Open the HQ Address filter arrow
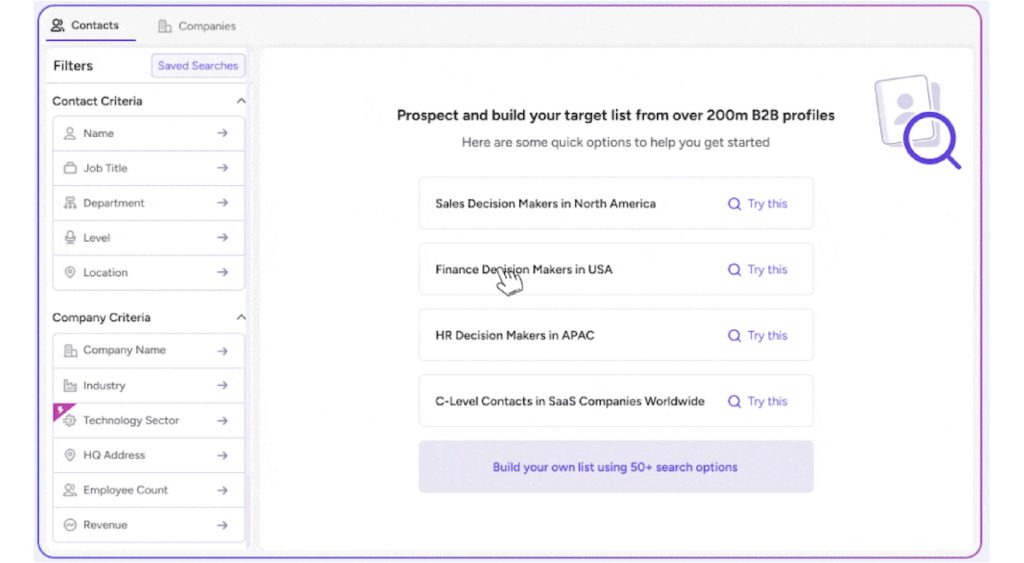Viewport: 1024px width, 563px height. pyautogui.click(x=223, y=455)
